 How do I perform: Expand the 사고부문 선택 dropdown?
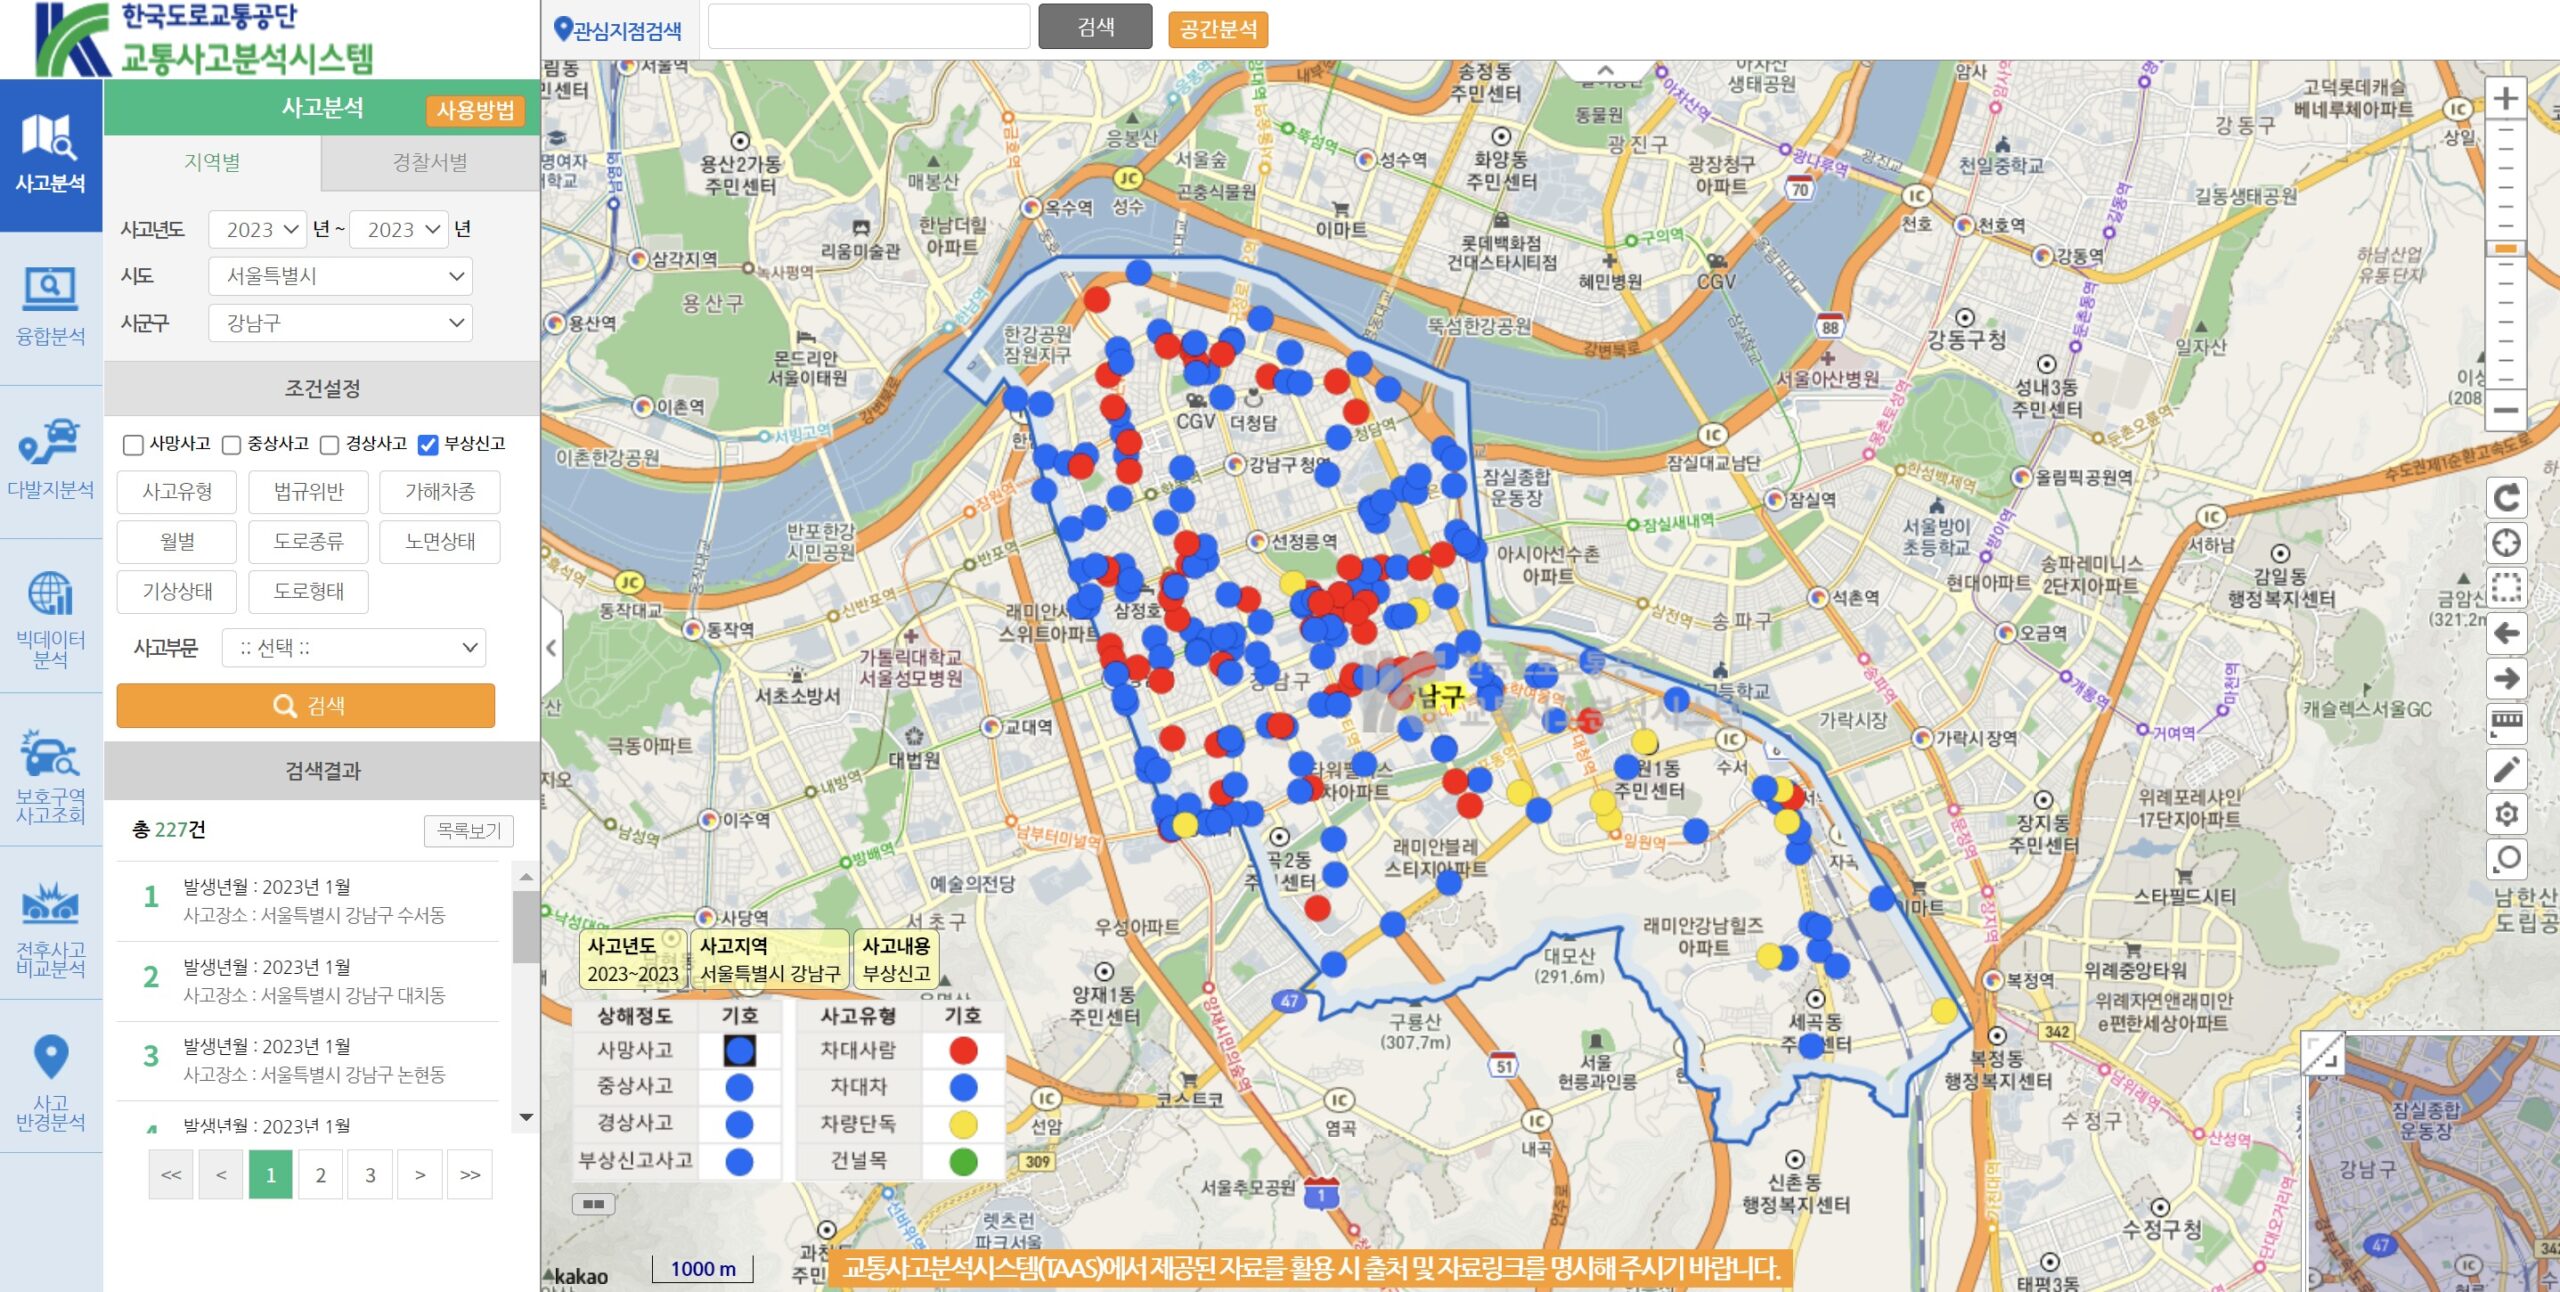[x=354, y=648]
